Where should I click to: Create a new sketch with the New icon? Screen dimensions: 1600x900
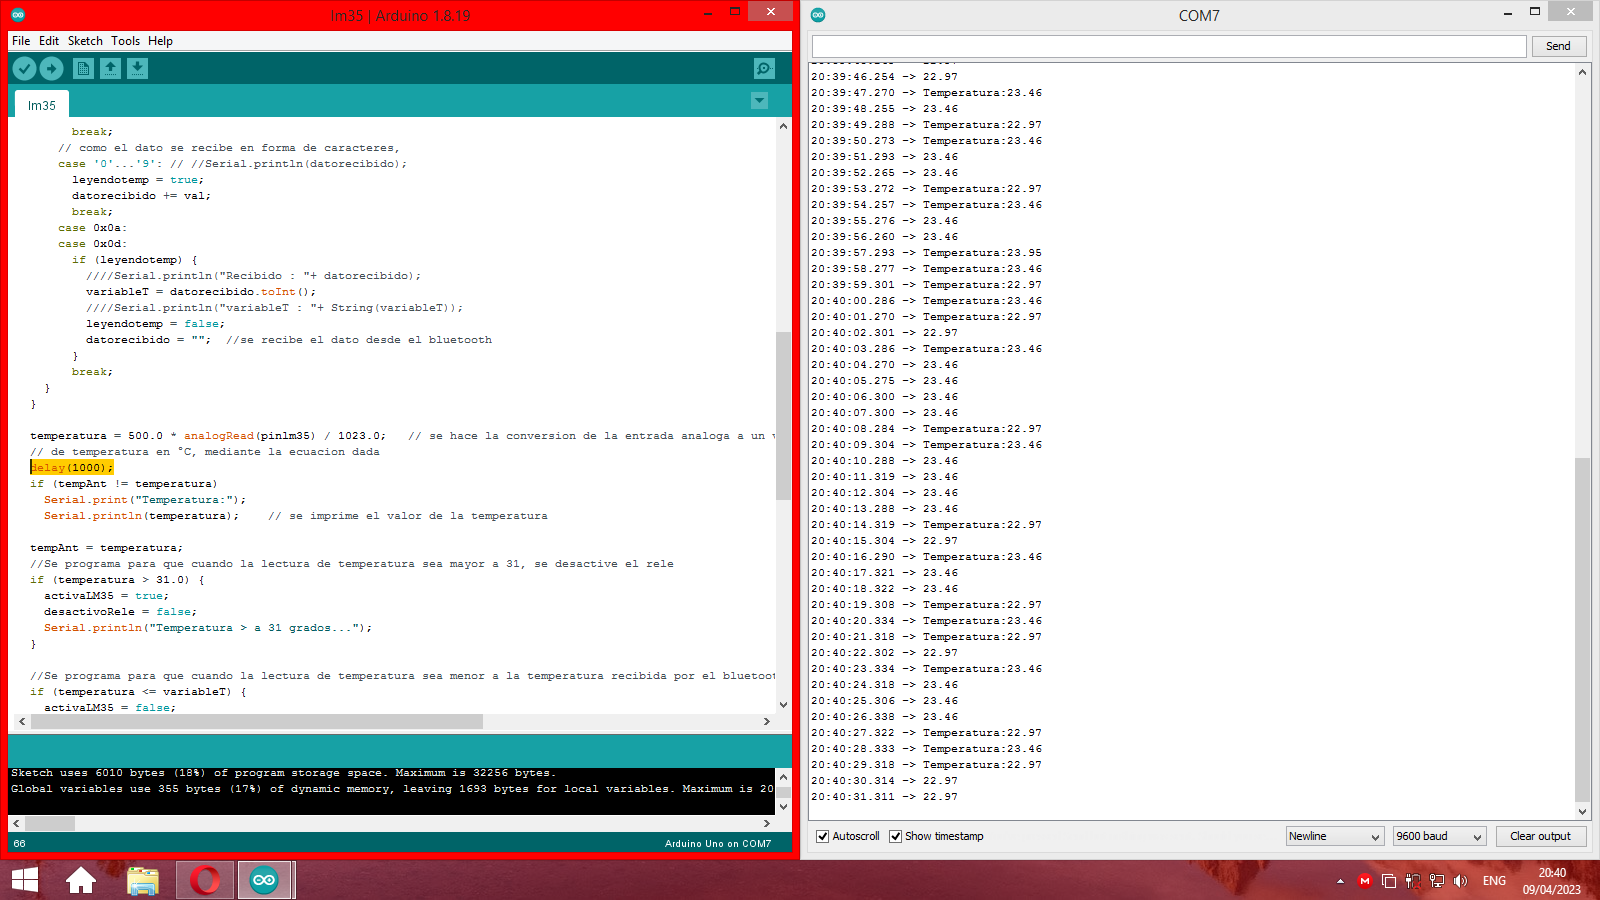(82, 68)
